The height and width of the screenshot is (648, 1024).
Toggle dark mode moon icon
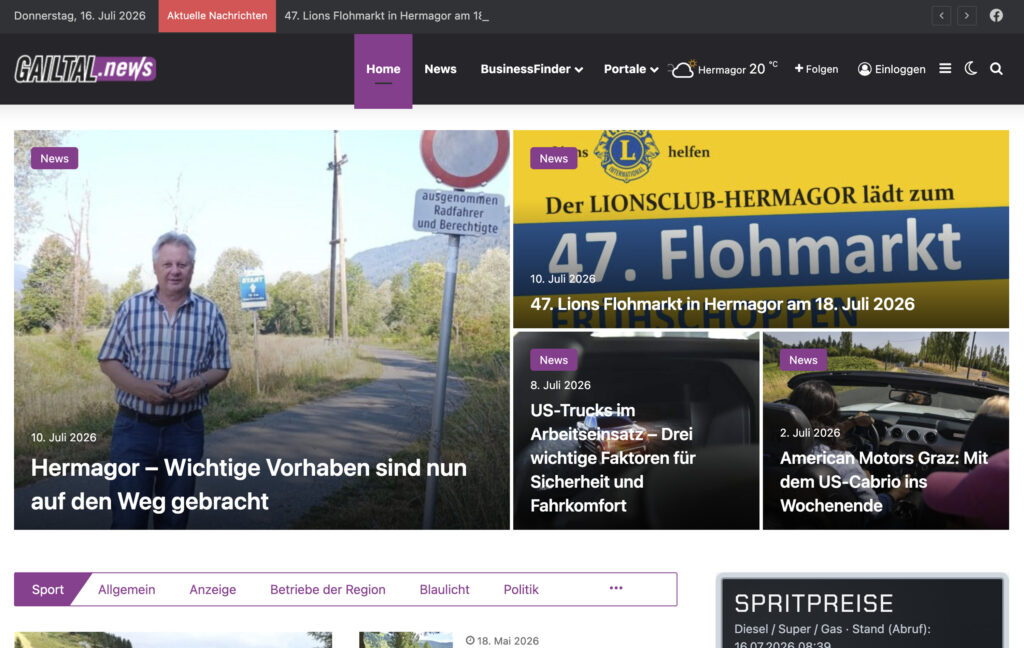click(970, 69)
